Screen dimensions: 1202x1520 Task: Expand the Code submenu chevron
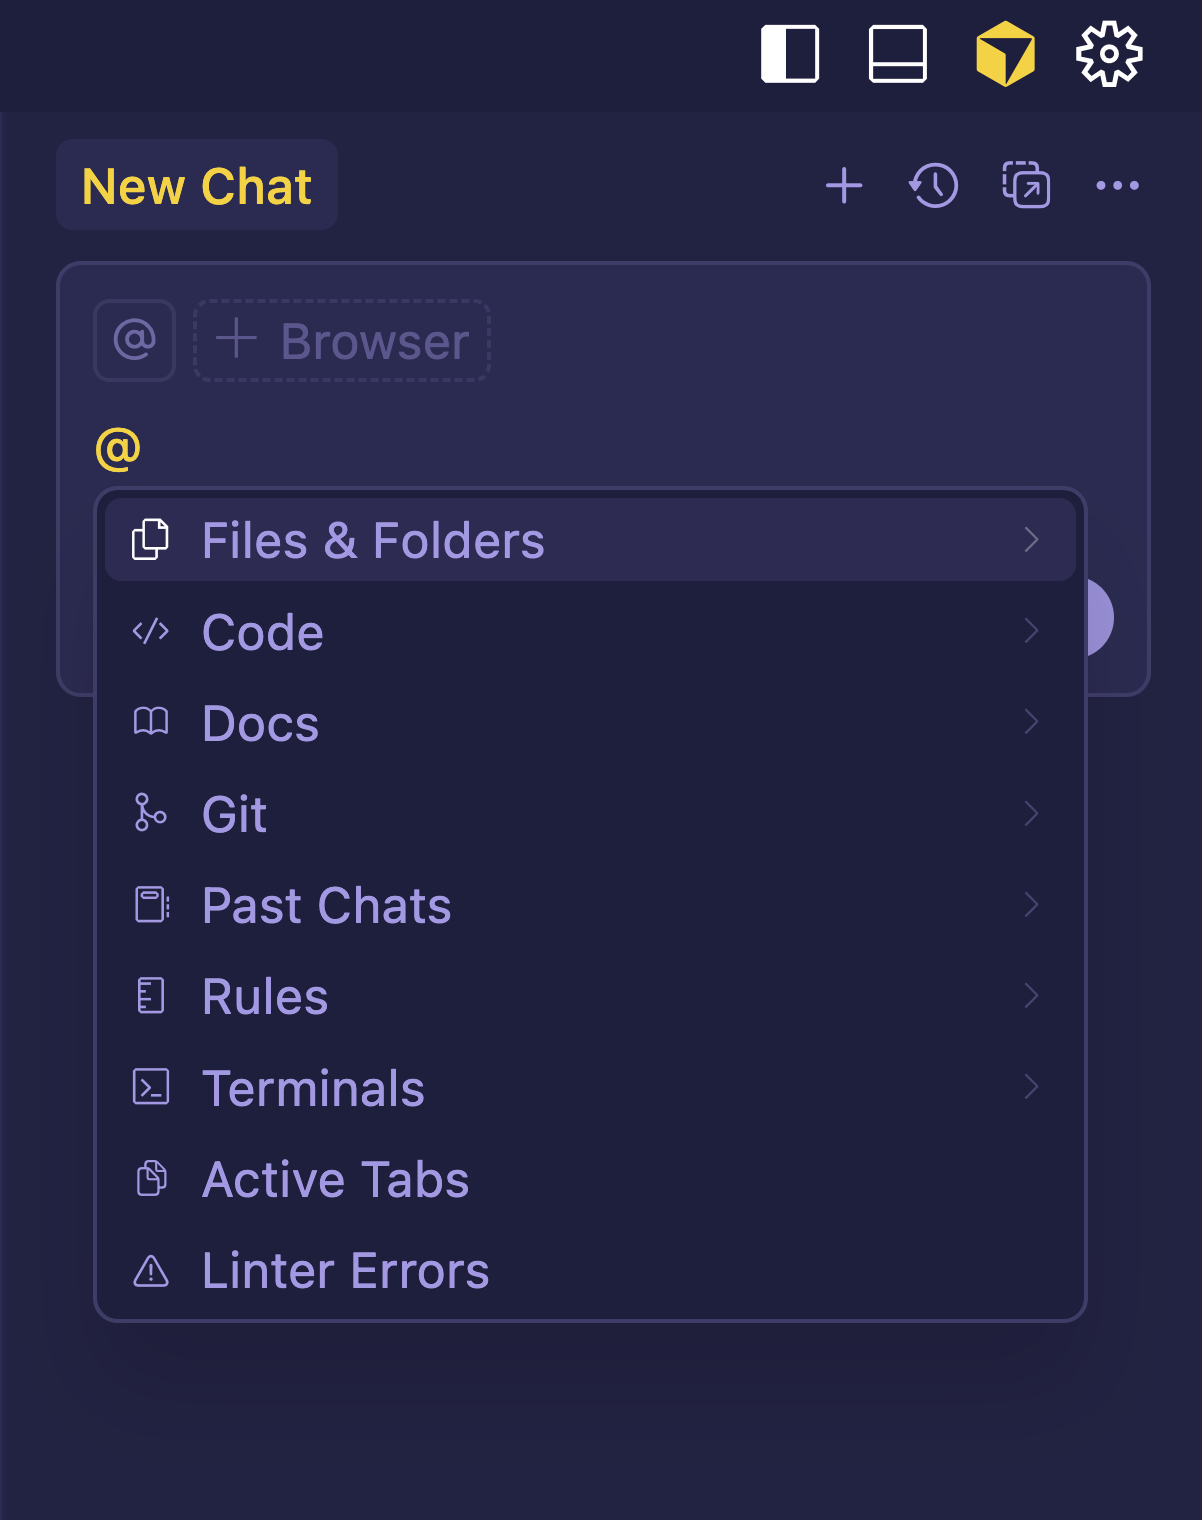tap(1032, 631)
